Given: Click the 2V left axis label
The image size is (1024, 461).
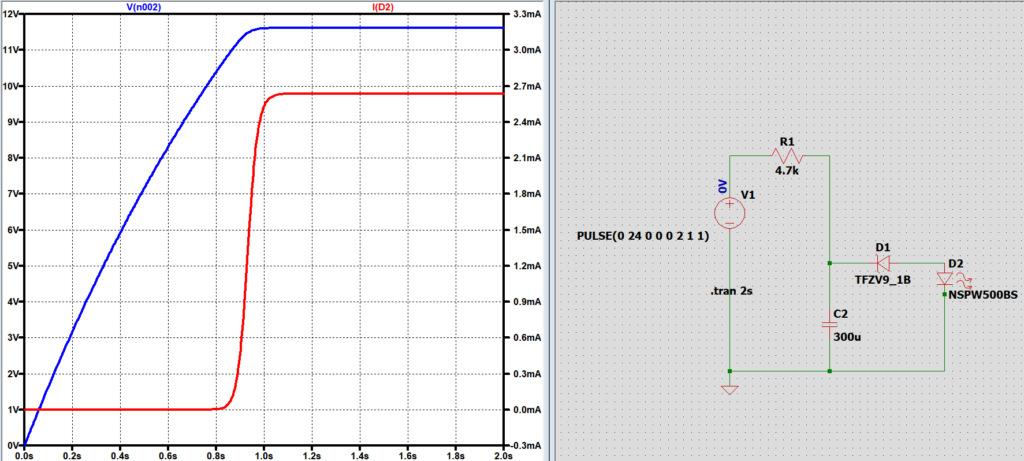Looking at the screenshot, I should point(14,374).
